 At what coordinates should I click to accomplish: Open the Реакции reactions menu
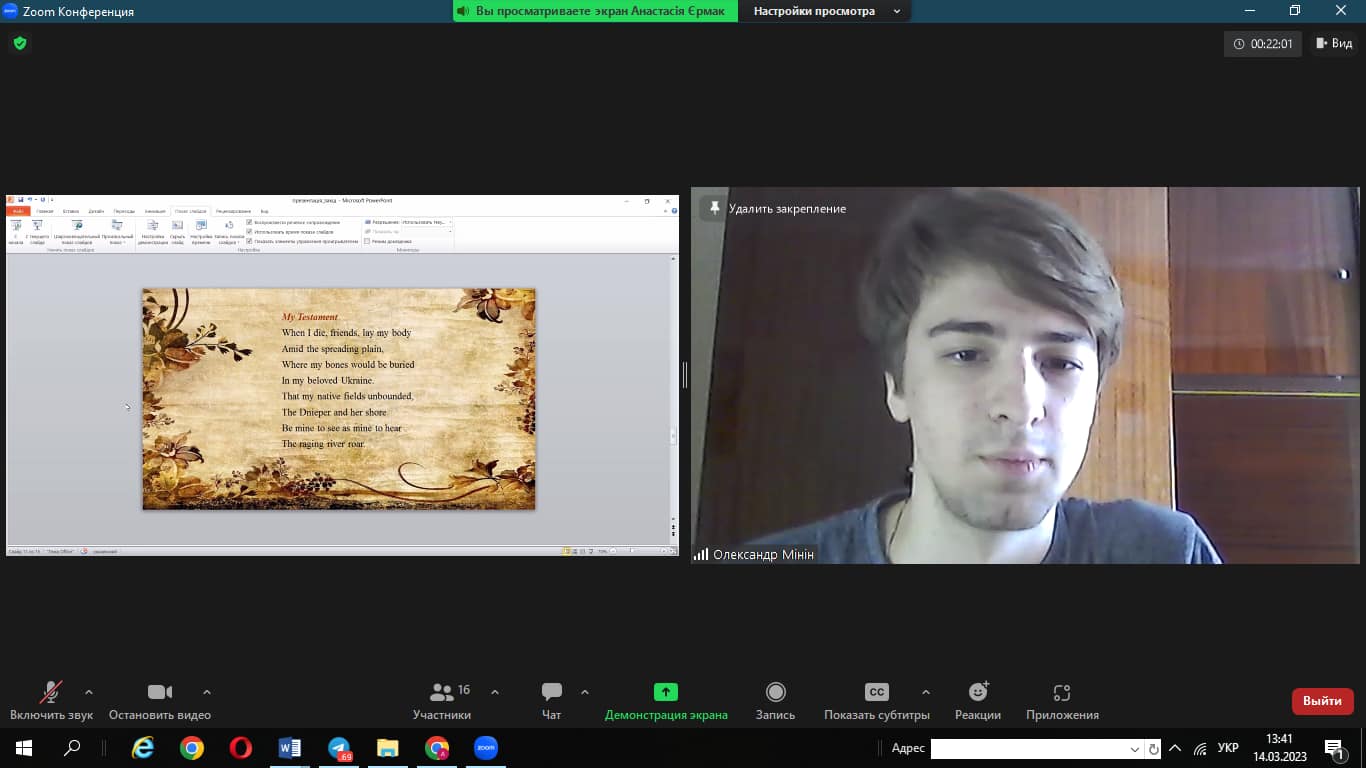978,700
